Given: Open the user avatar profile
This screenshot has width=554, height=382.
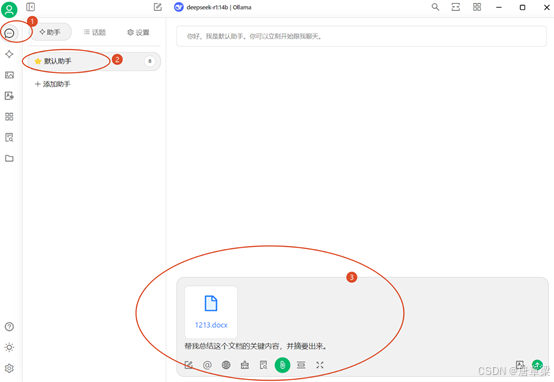Looking at the screenshot, I should click(x=9, y=9).
